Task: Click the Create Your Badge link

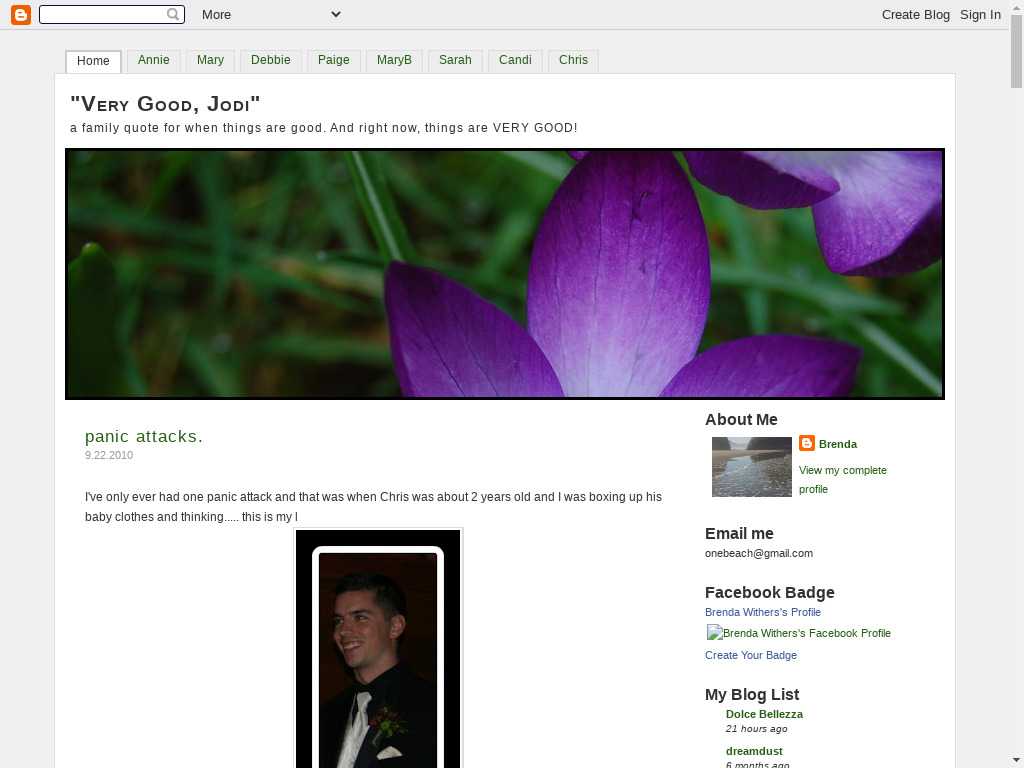Action: click(x=750, y=655)
